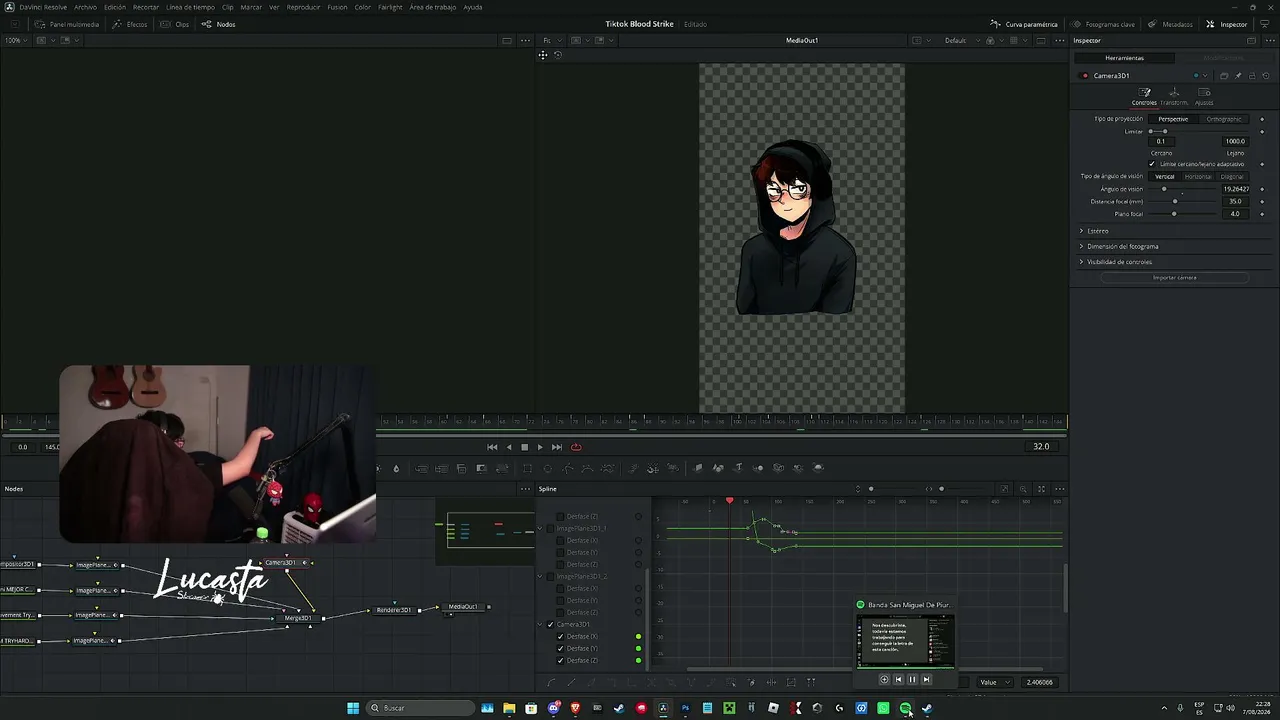The width and height of the screenshot is (1280, 720).
Task: Pin the Camera3D1 inspector controls
Action: 1238,76
